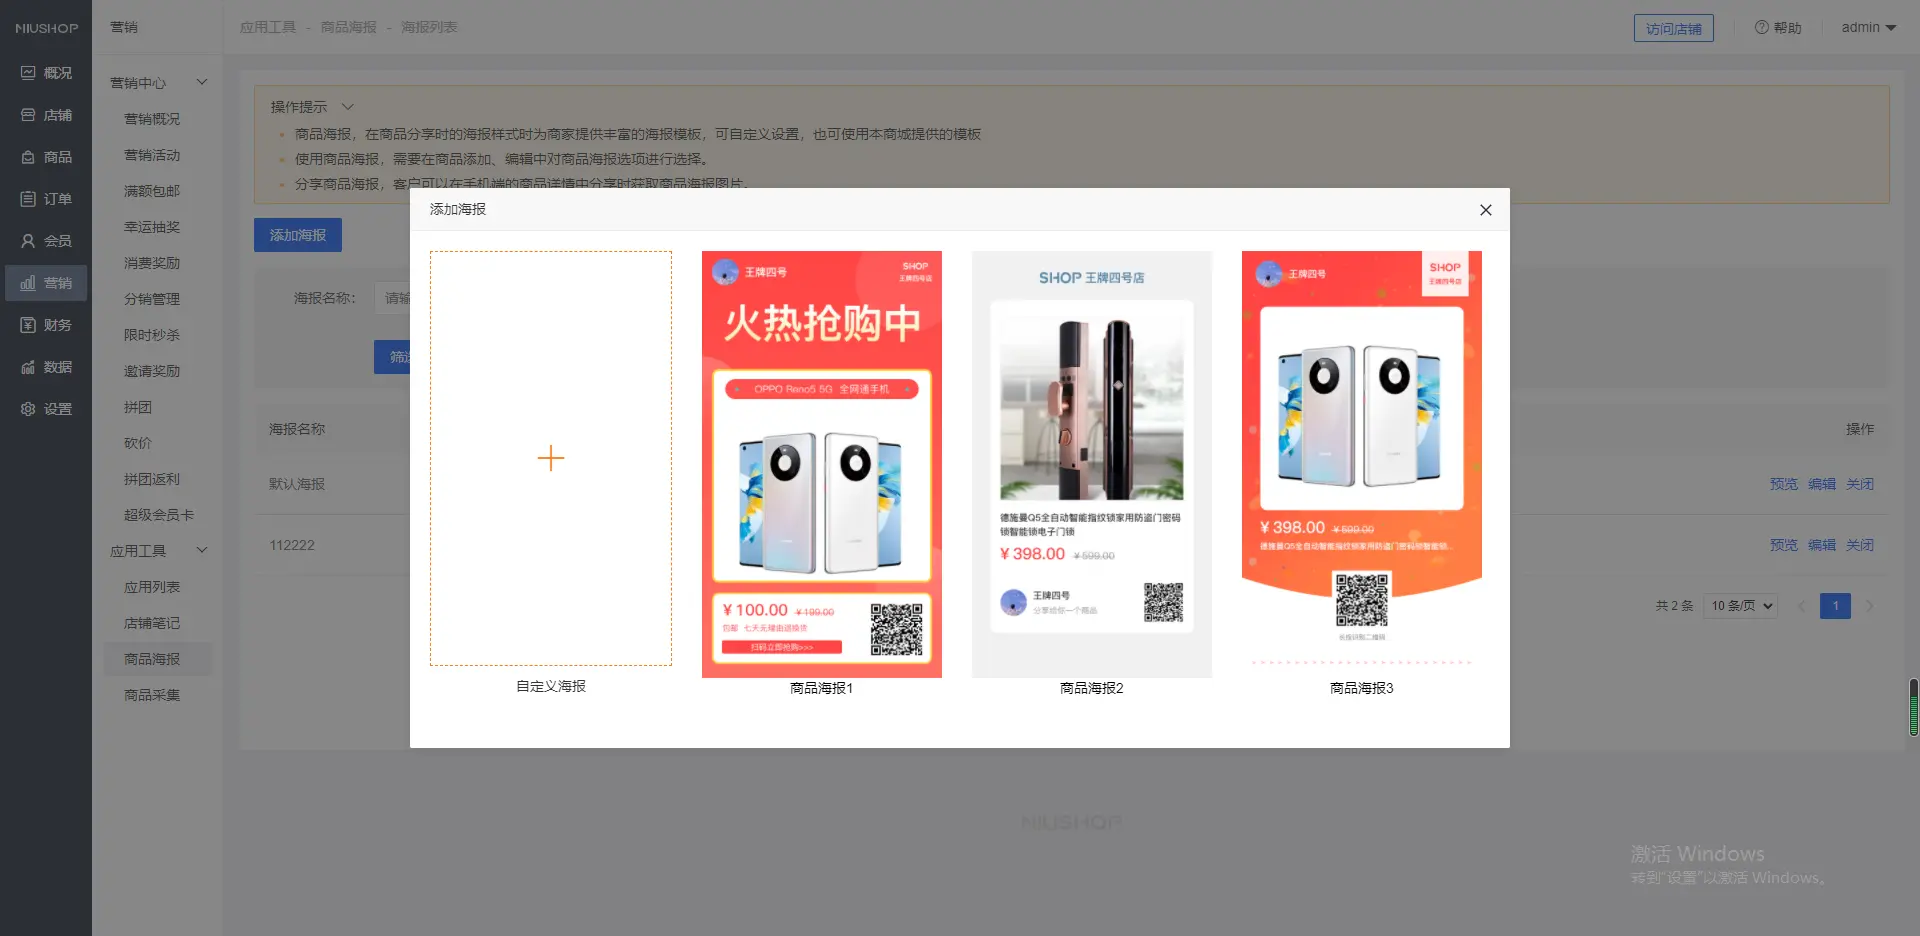Viewport: 1920px width, 936px height.
Task: Click 编辑 link for 默认海报 row
Action: 1821,484
